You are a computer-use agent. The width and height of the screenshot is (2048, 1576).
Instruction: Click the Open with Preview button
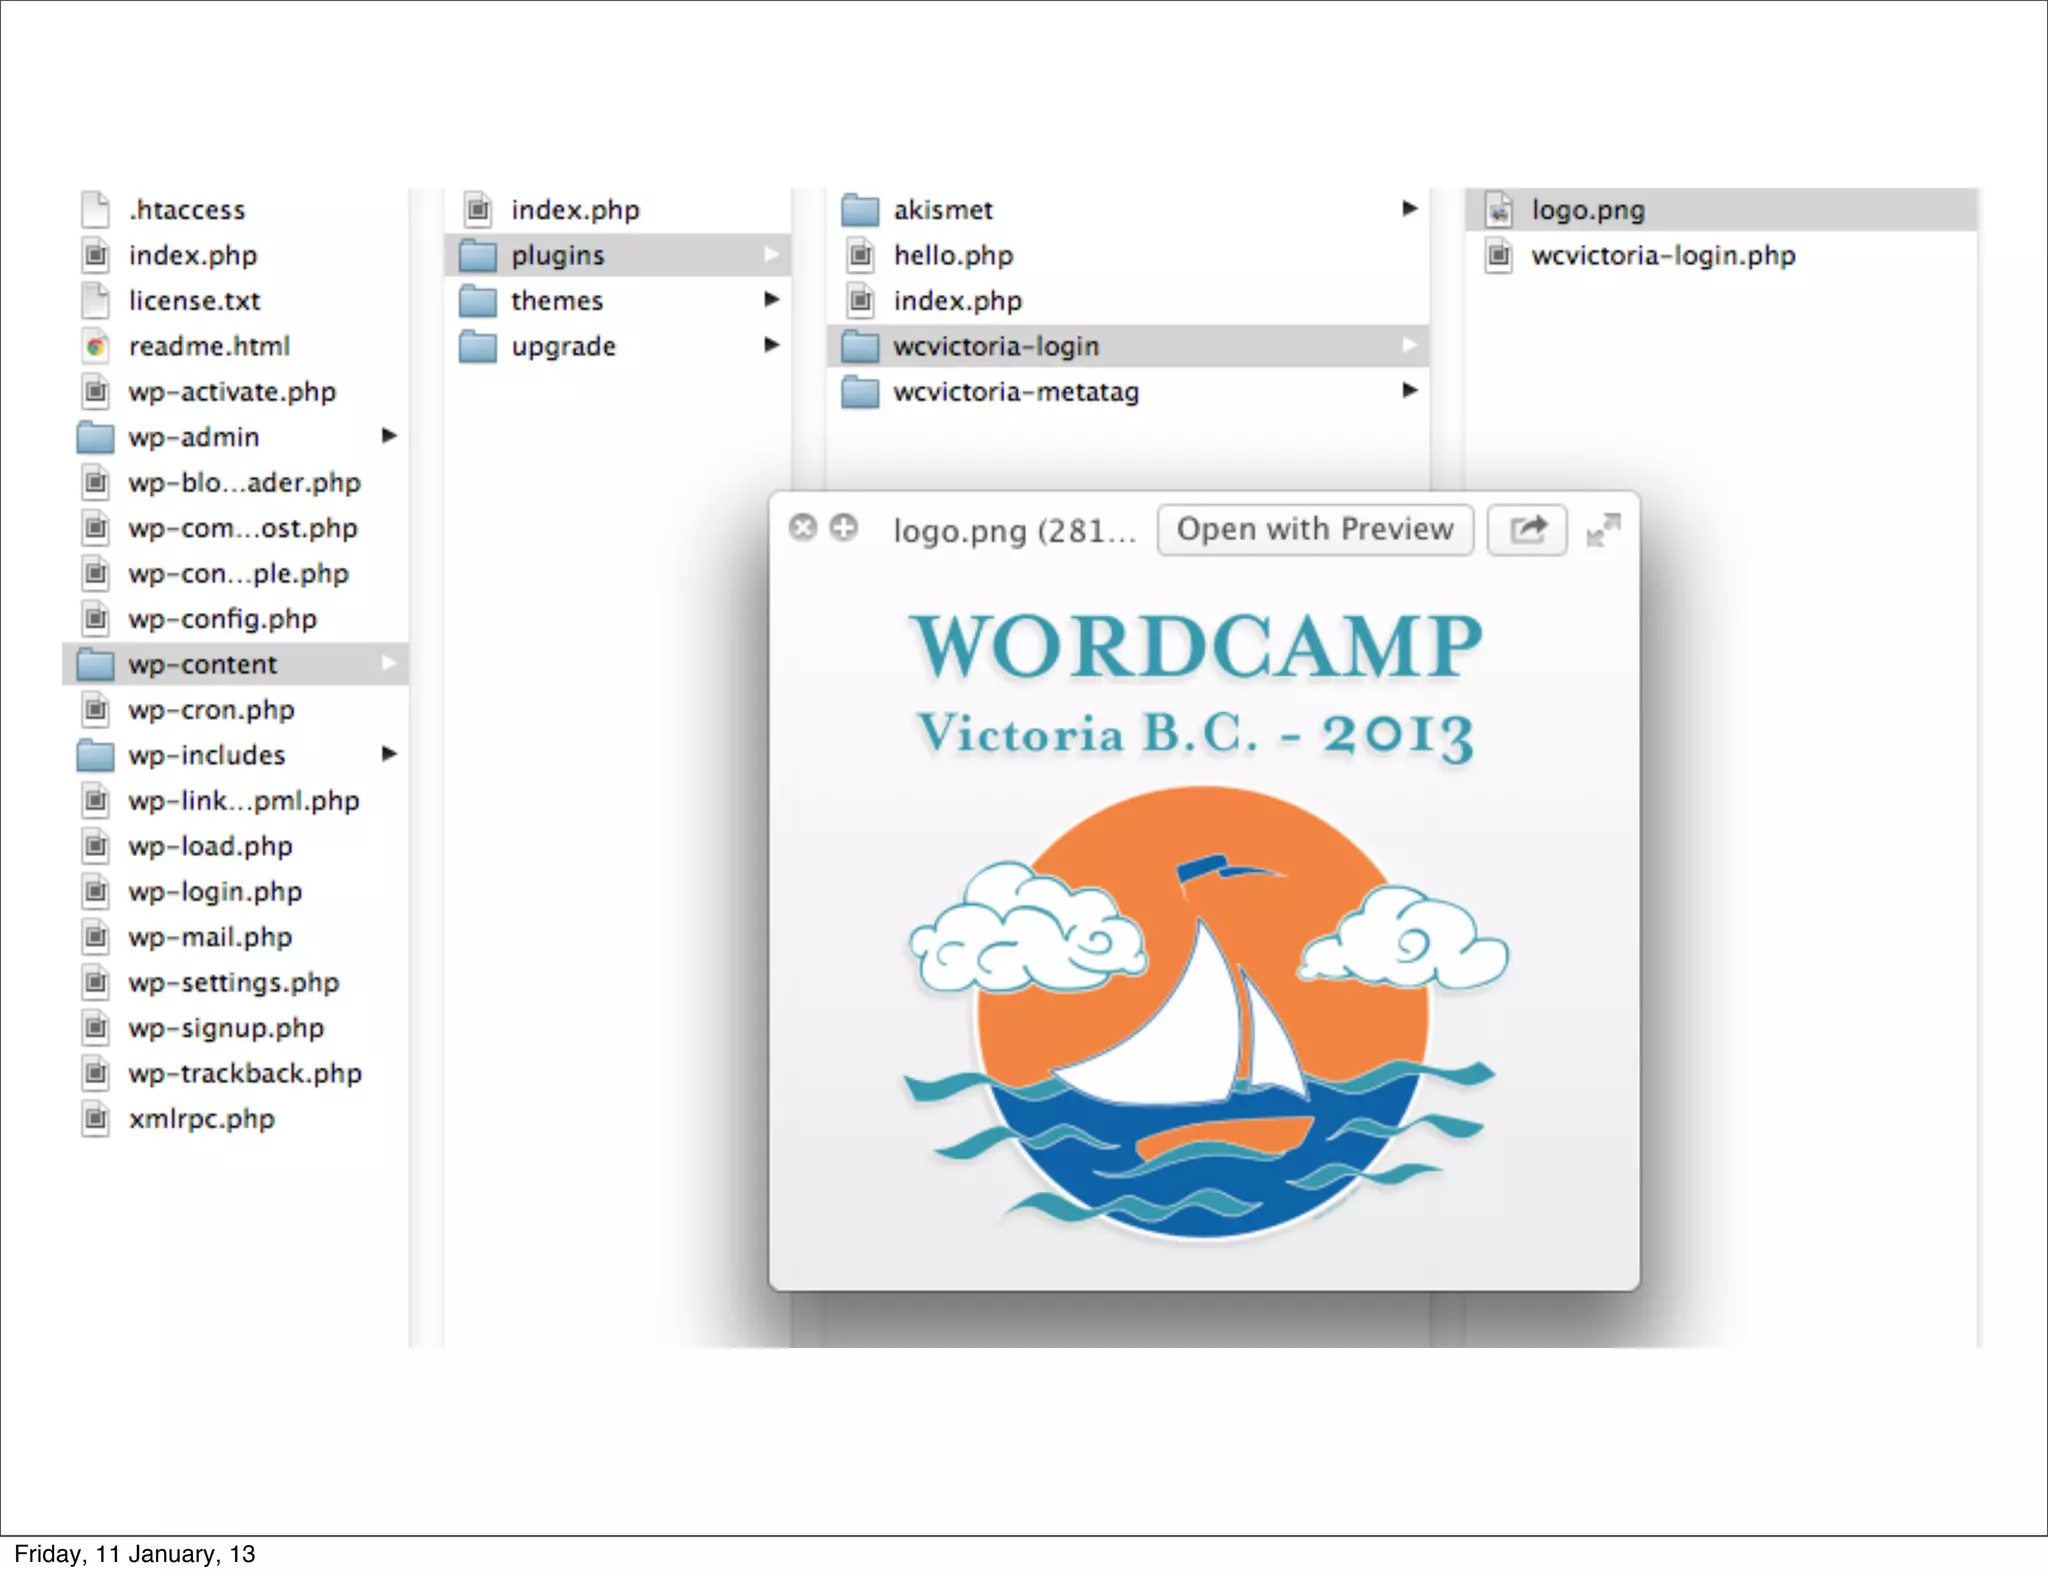click(1314, 529)
